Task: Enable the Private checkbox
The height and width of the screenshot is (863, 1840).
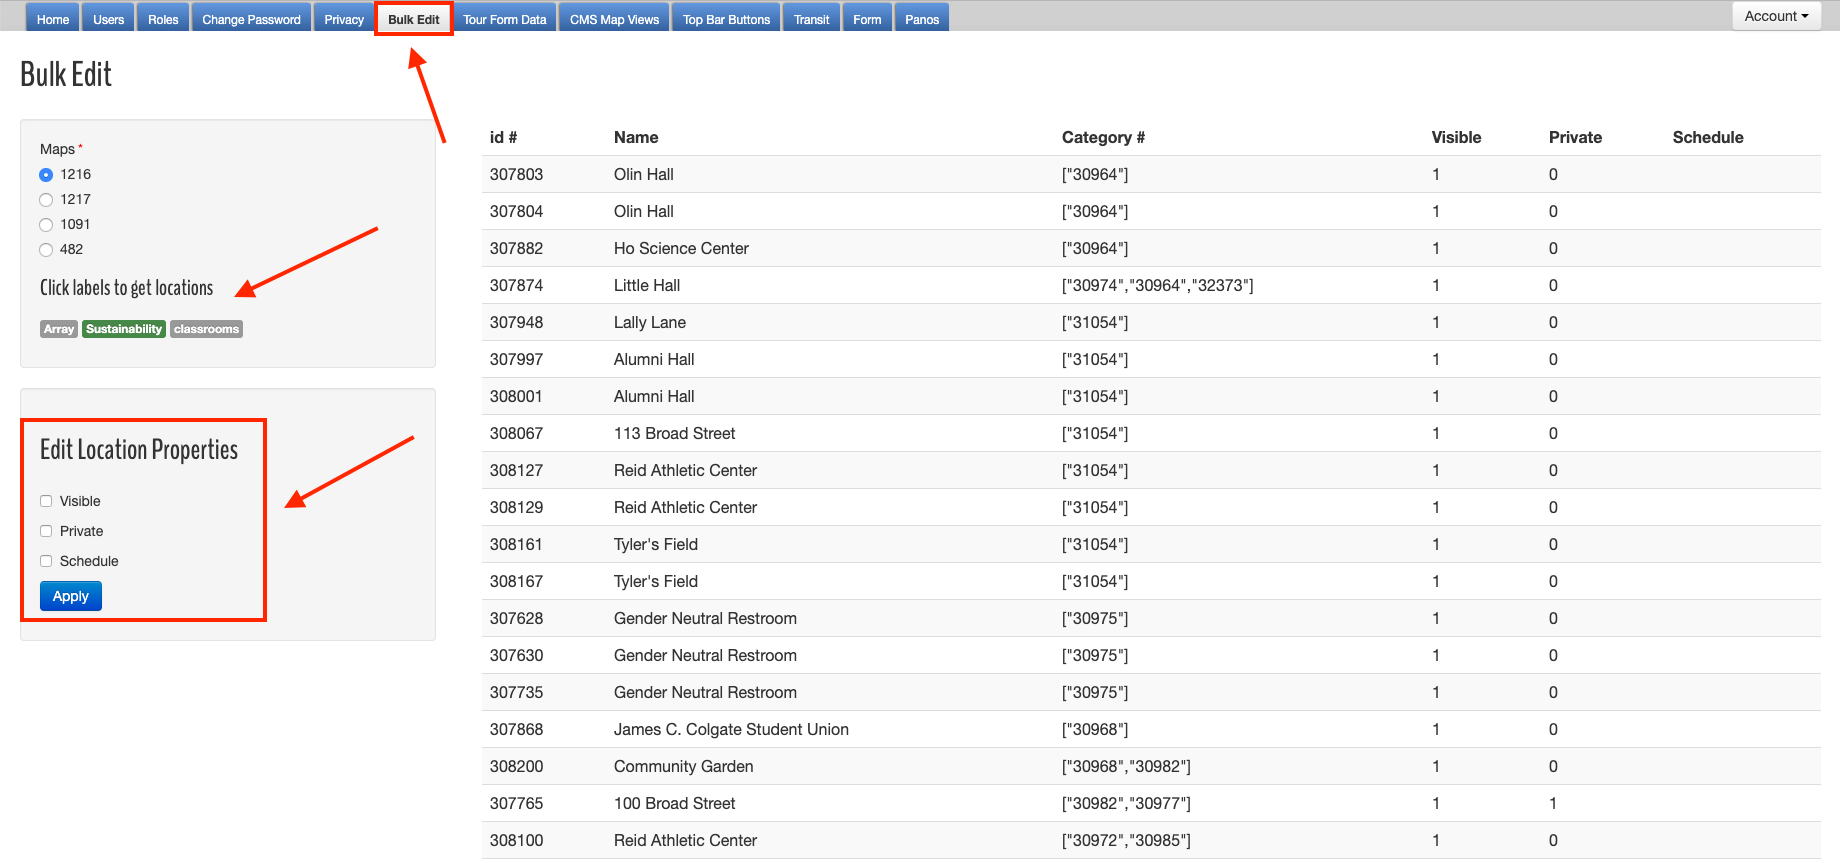Action: (46, 531)
